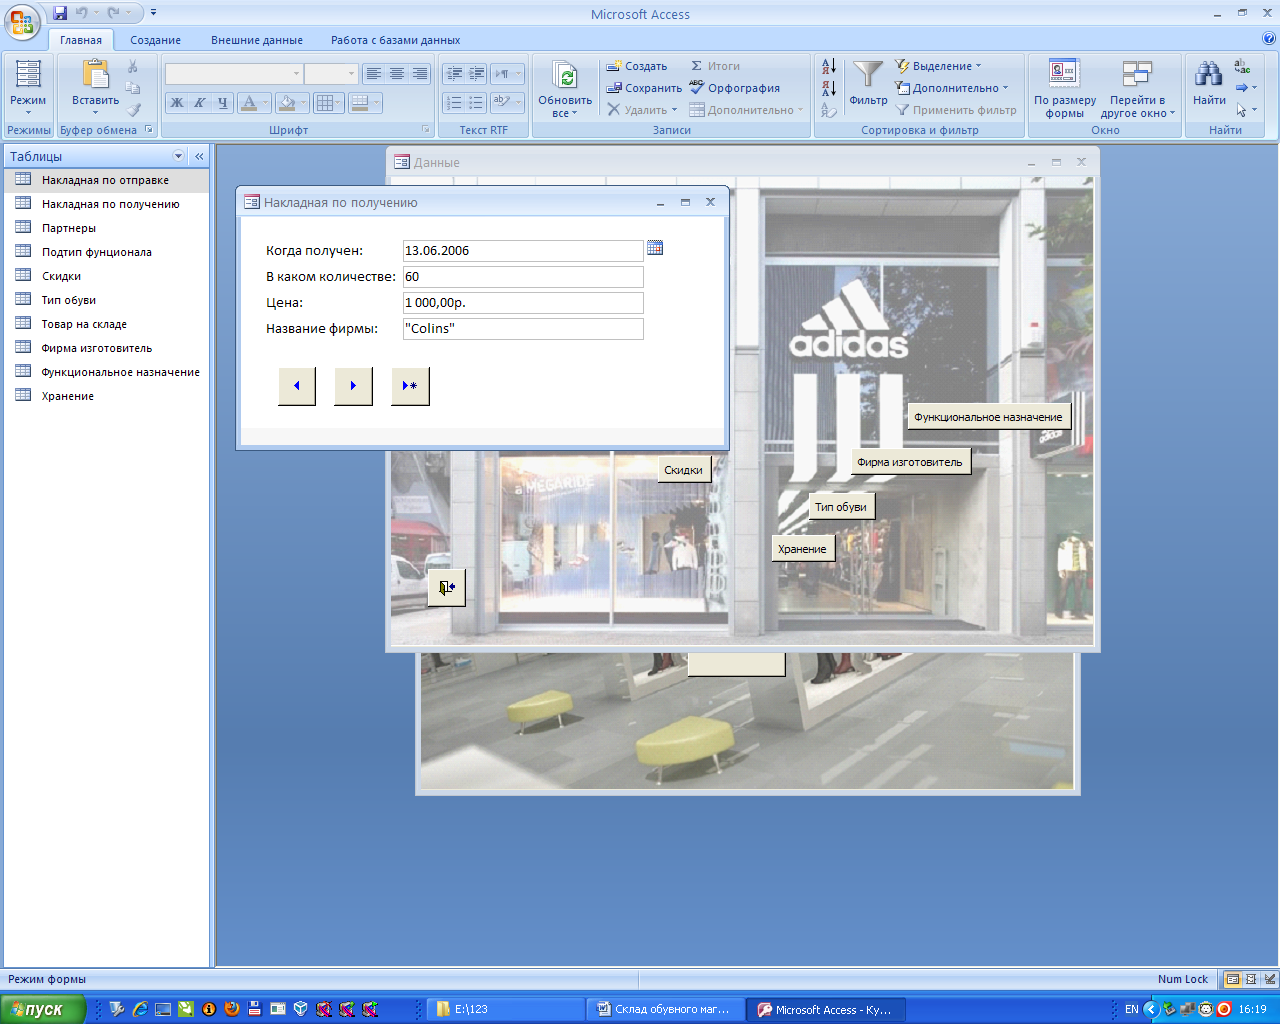
Task: Go to previous record arrow button
Action: coord(297,386)
